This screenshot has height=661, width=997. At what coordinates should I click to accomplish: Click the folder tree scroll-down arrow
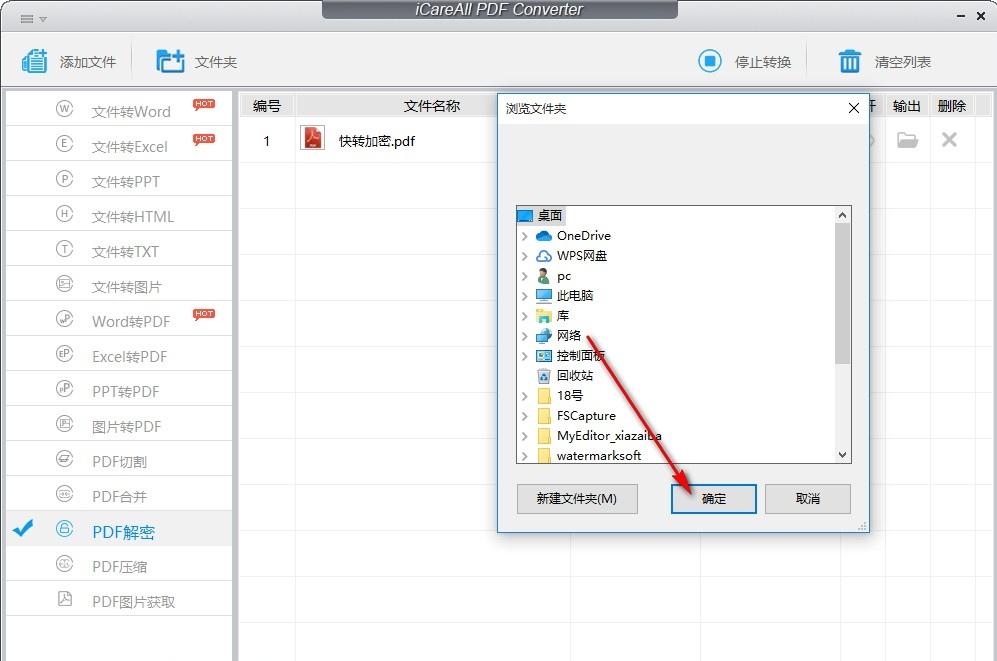coord(842,454)
